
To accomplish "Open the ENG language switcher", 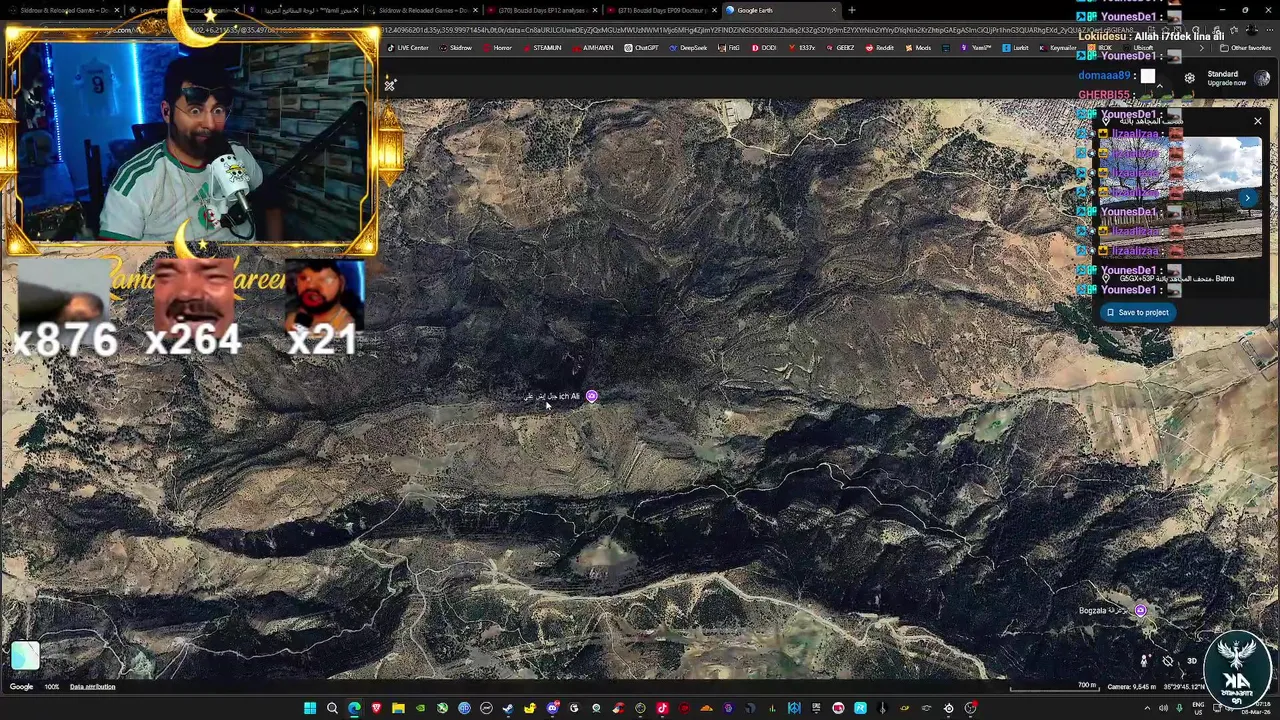I will click(x=1198, y=708).
